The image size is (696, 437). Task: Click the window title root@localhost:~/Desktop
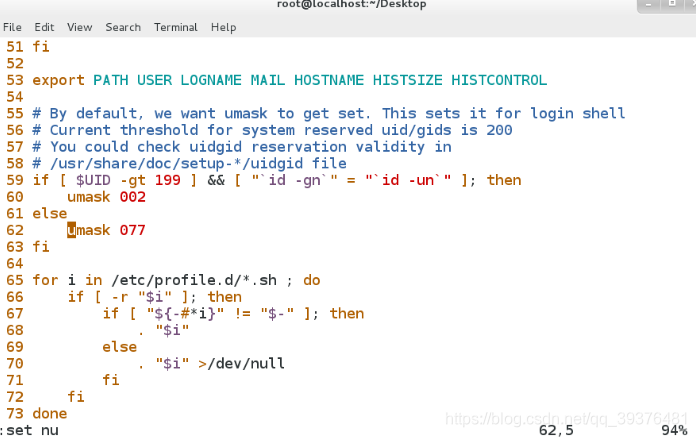pos(351,4)
